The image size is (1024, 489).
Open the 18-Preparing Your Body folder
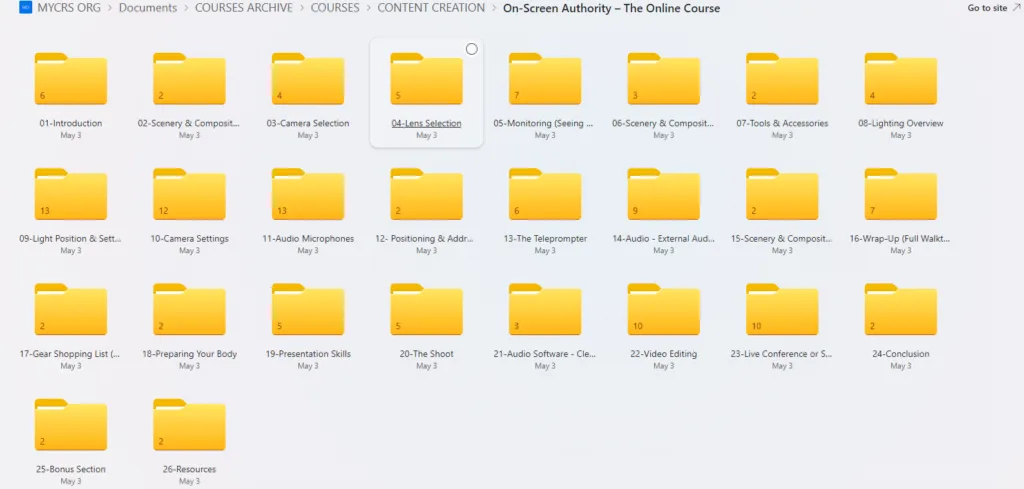(x=189, y=310)
